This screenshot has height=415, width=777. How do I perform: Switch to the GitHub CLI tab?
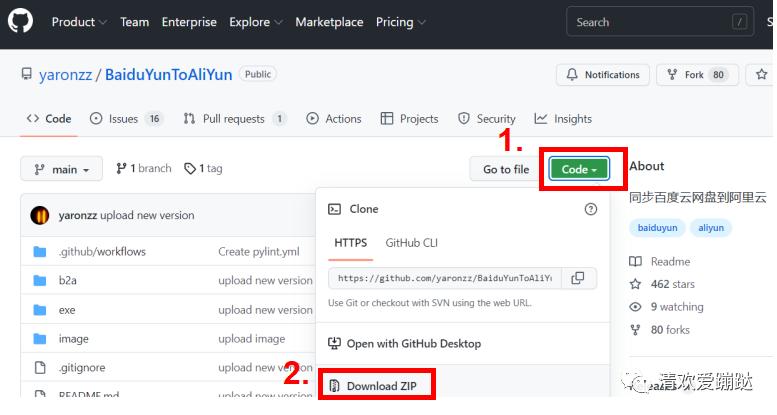click(411, 242)
